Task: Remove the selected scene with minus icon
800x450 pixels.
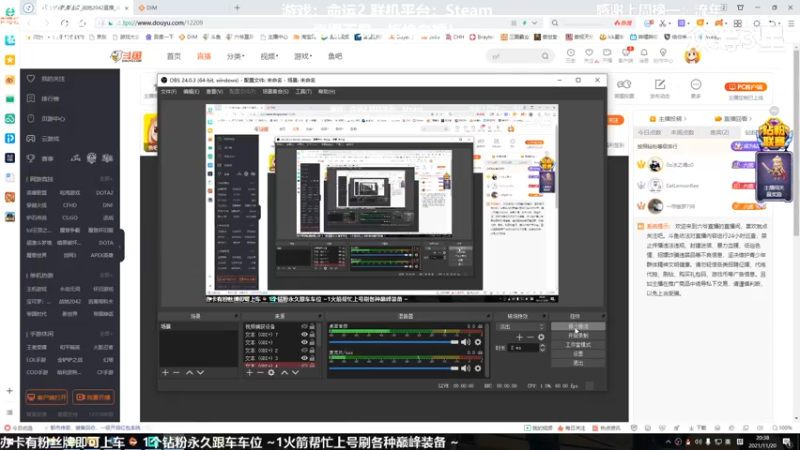Action: pos(176,373)
